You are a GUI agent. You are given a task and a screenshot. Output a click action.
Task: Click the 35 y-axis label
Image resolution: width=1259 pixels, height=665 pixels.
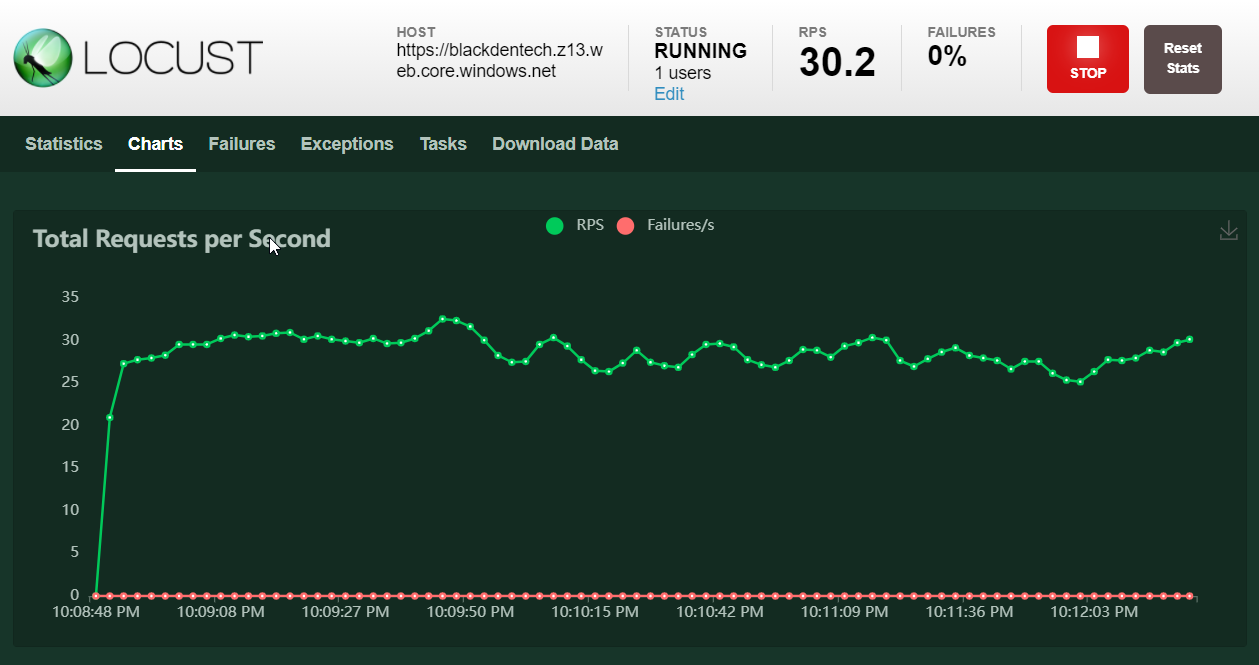(x=69, y=297)
